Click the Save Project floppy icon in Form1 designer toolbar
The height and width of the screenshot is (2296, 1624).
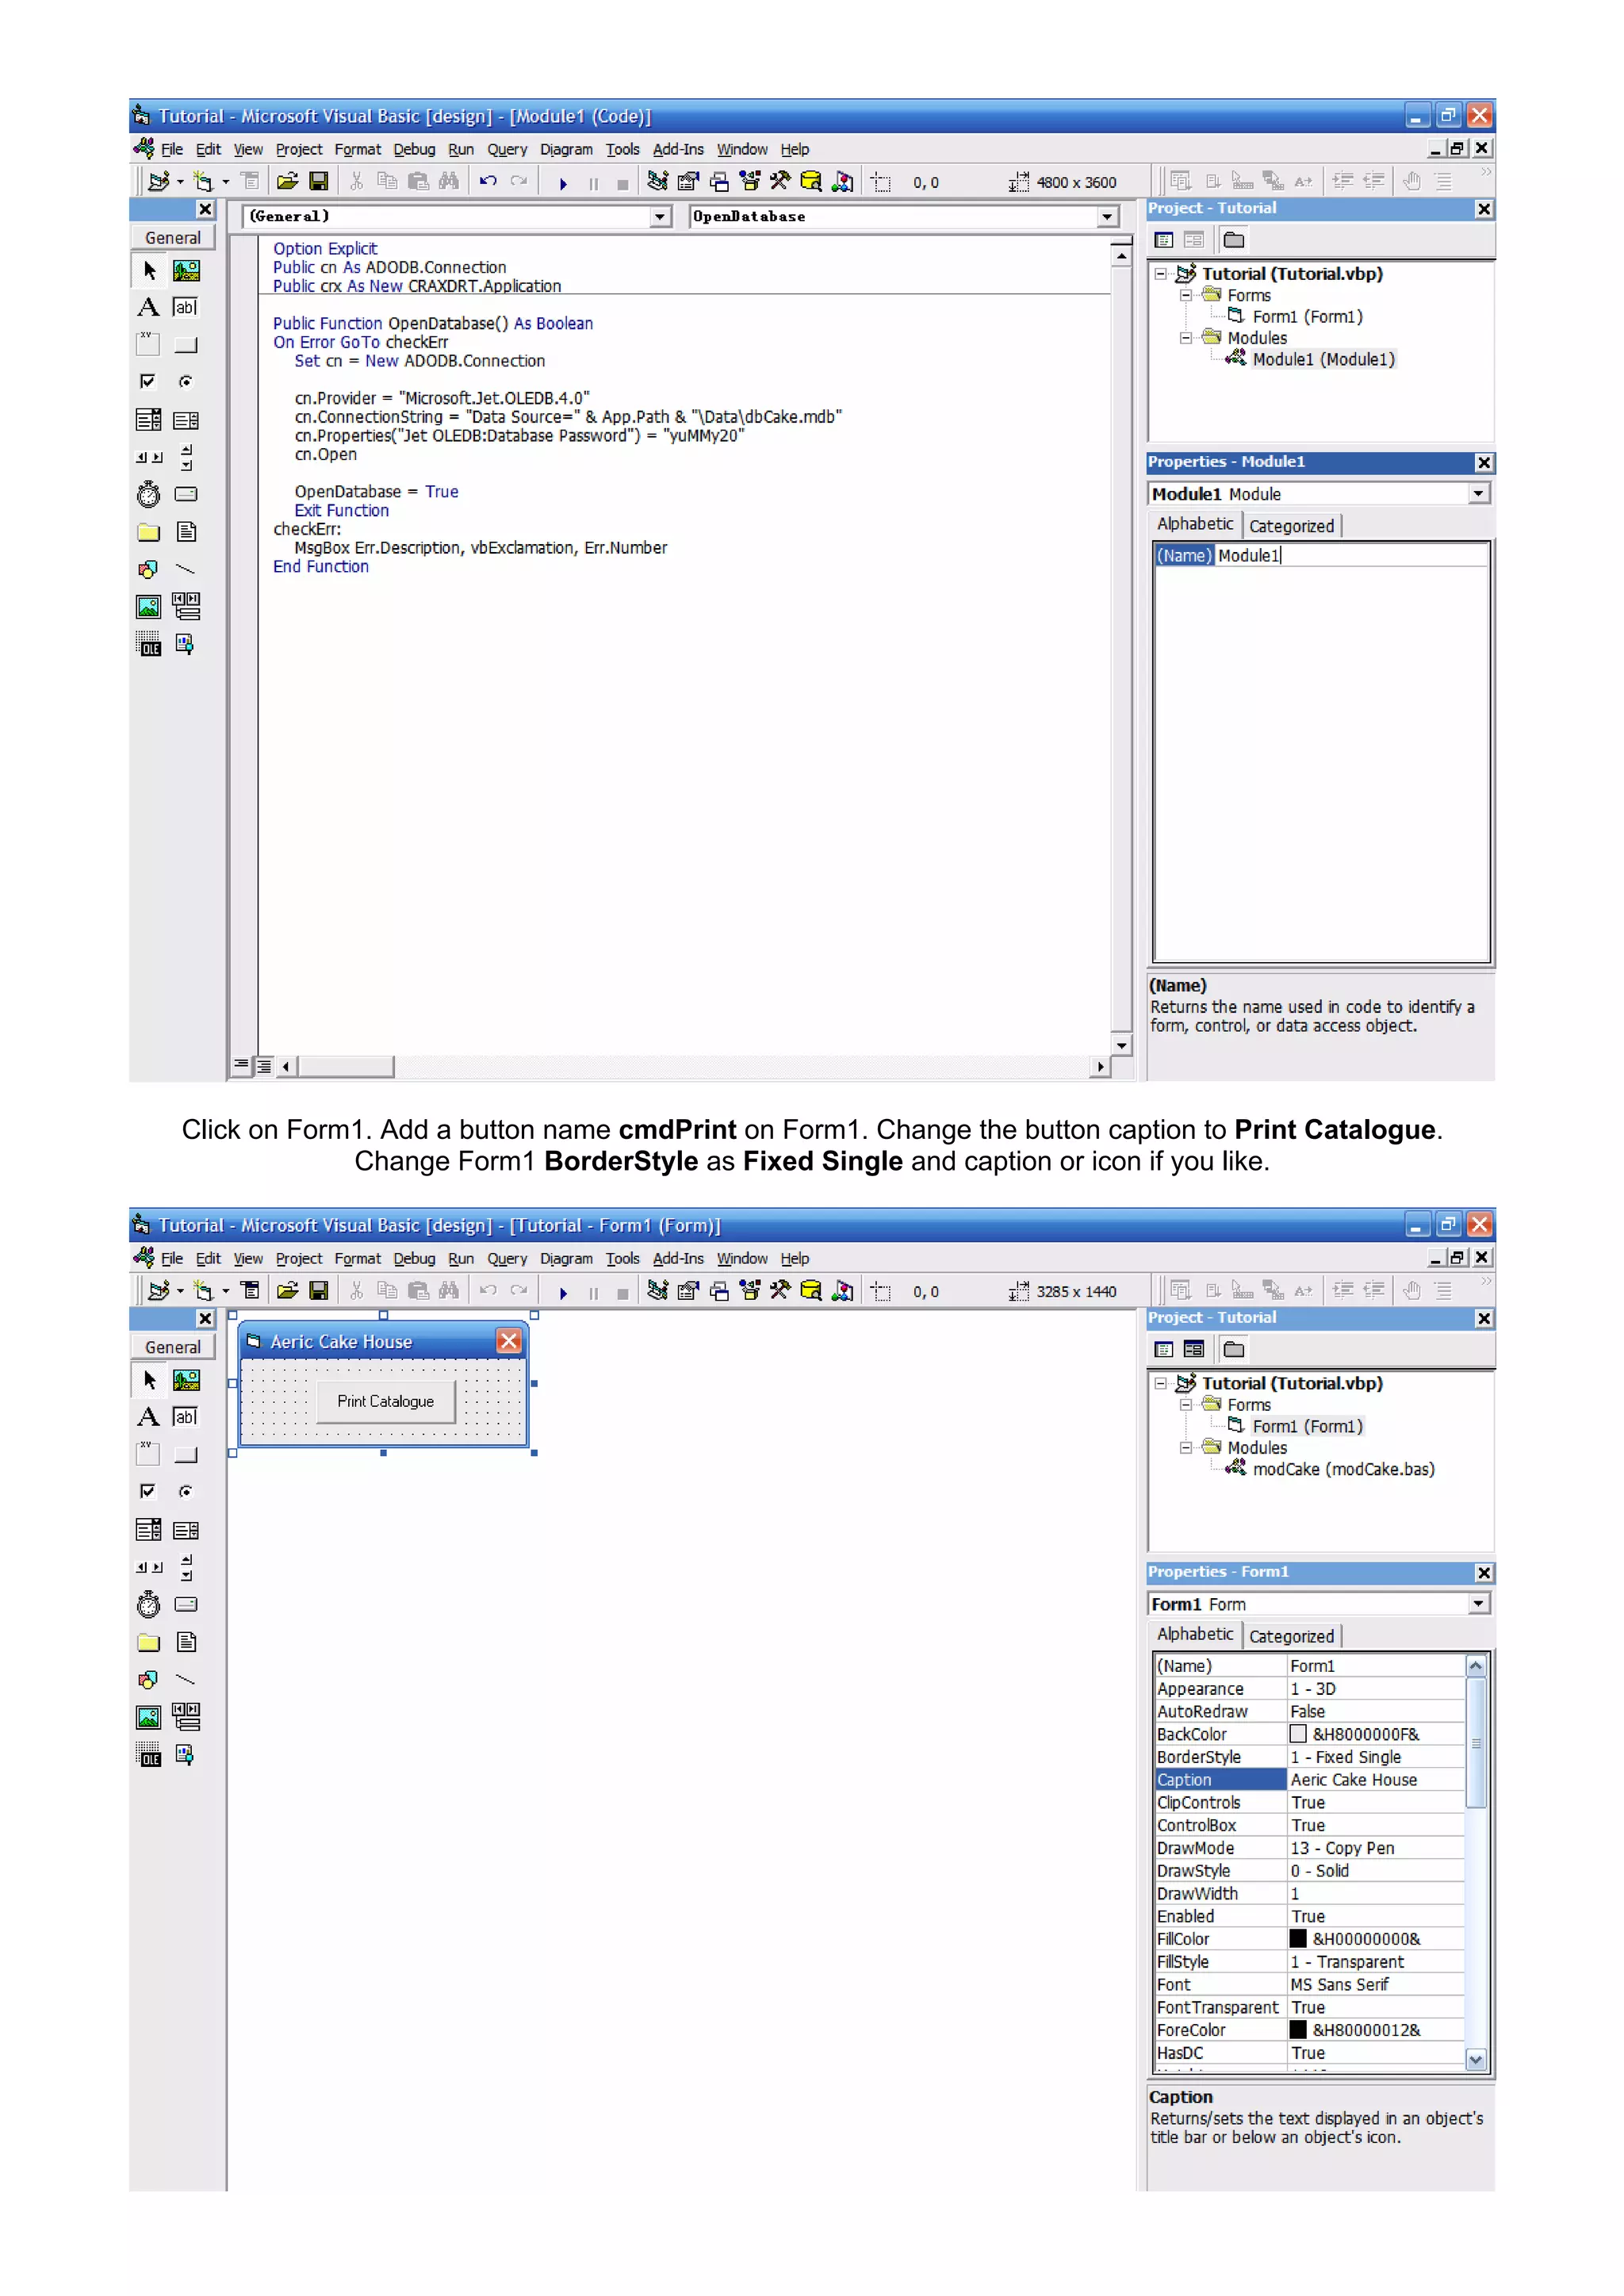tap(319, 1291)
